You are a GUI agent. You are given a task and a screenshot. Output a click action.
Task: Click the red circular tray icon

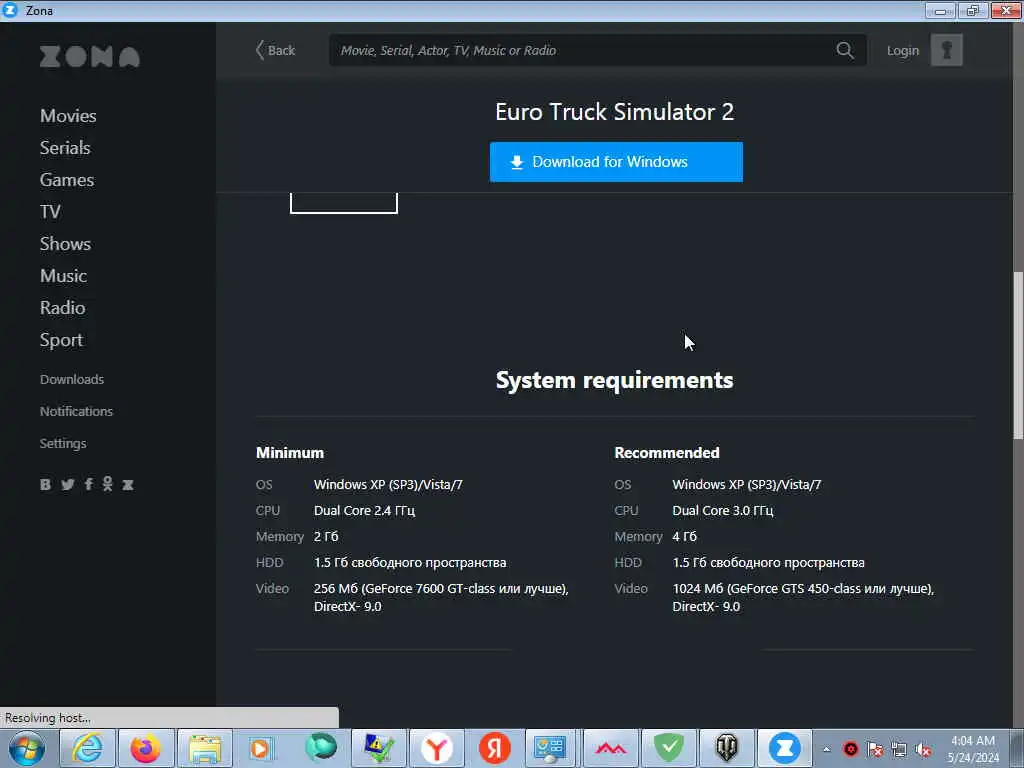tap(850, 749)
